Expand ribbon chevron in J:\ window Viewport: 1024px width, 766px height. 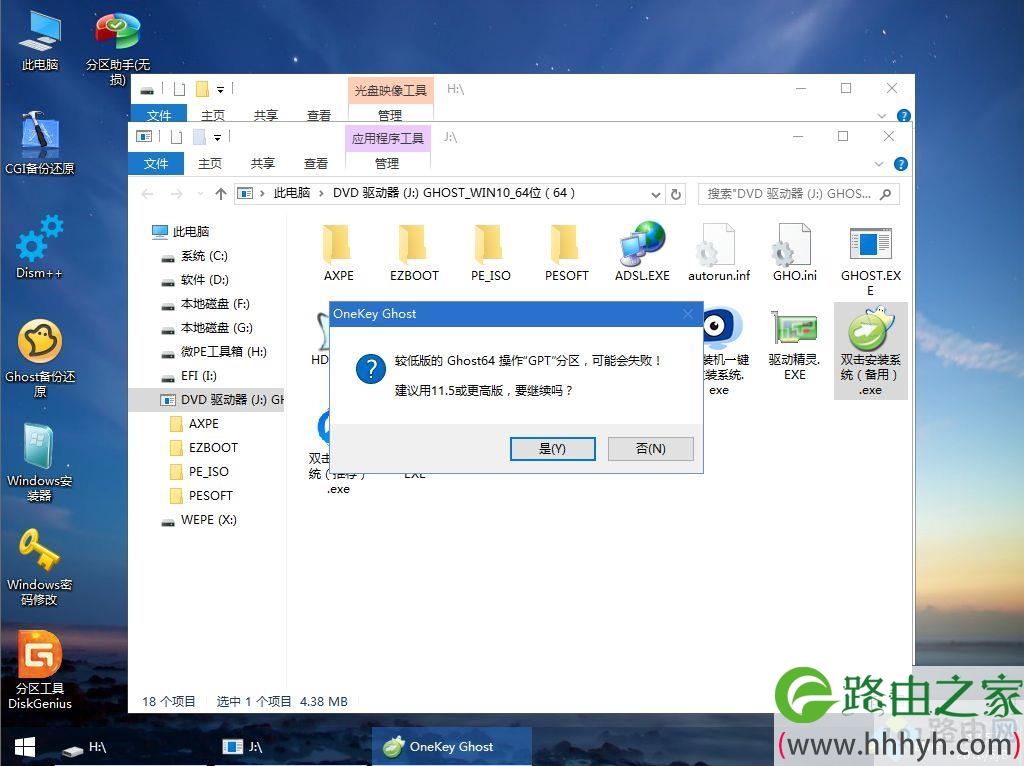coord(878,164)
